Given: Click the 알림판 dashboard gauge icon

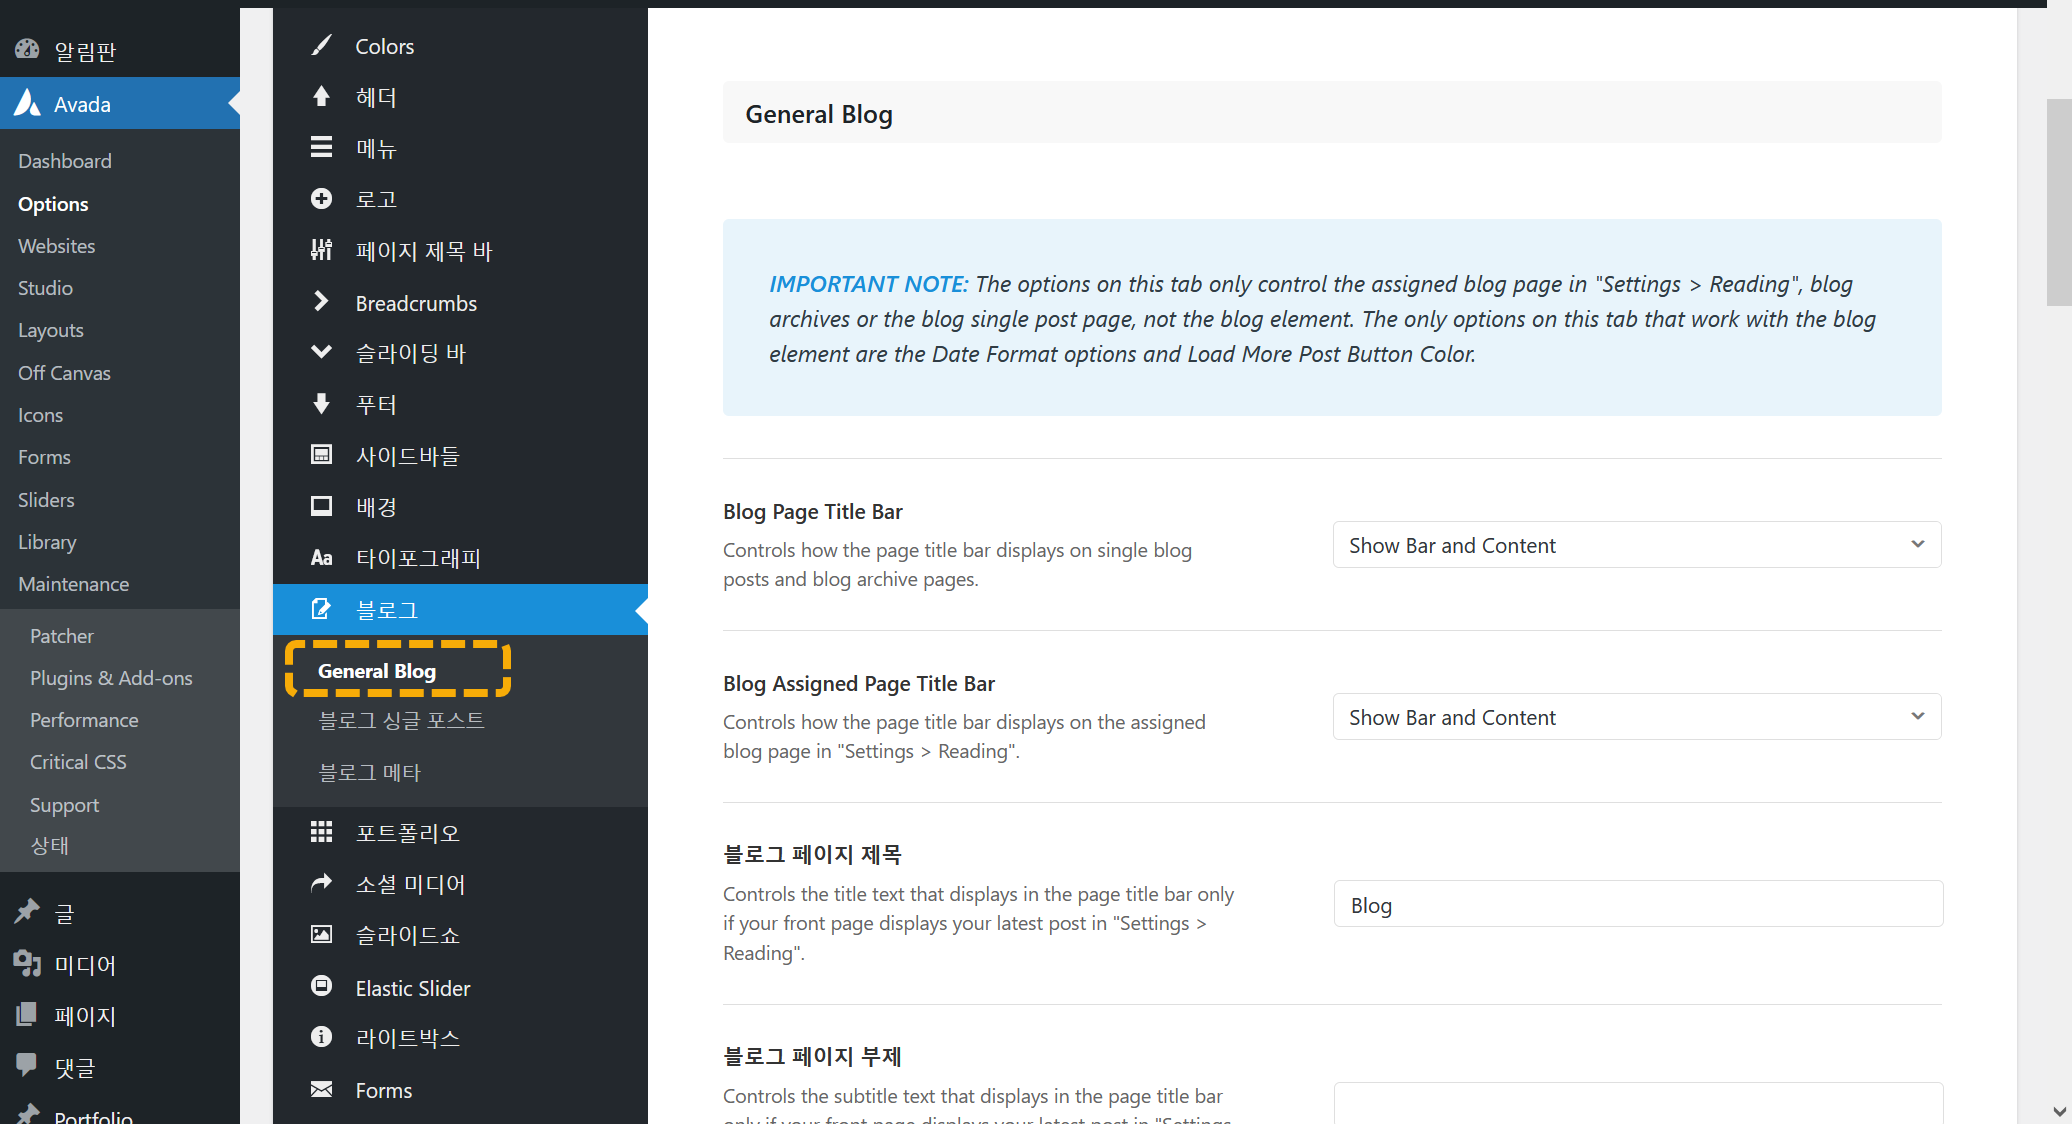Looking at the screenshot, I should point(27,49).
